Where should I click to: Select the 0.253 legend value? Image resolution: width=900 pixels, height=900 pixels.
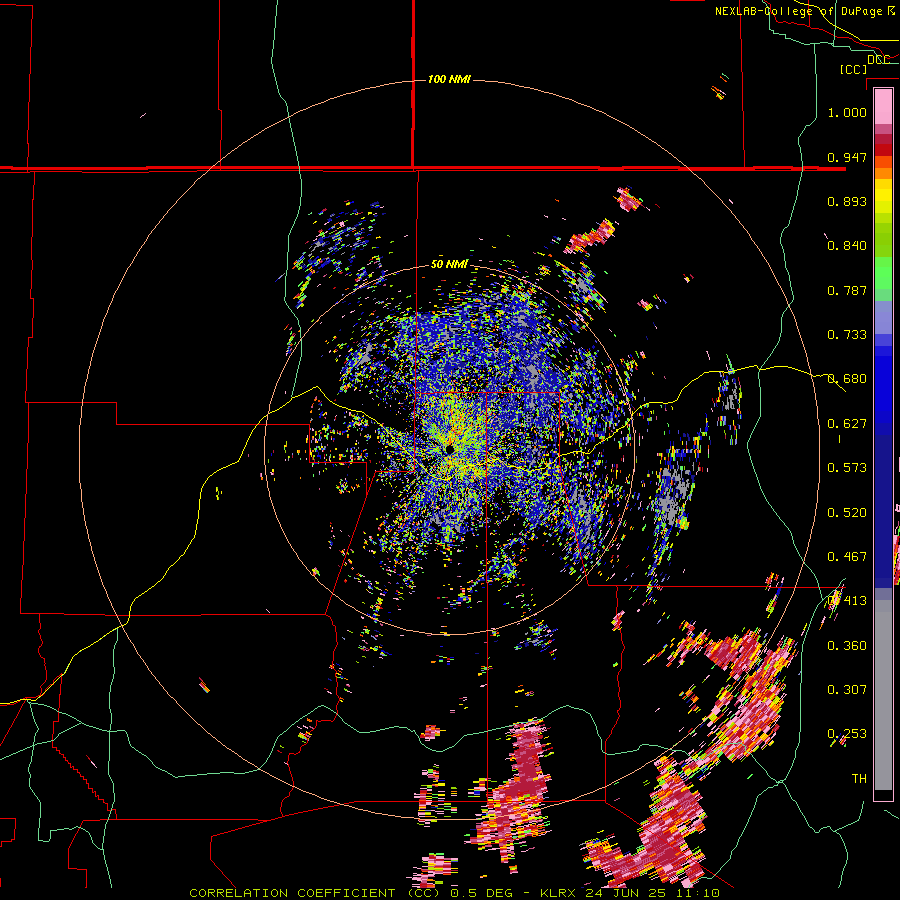(x=847, y=734)
